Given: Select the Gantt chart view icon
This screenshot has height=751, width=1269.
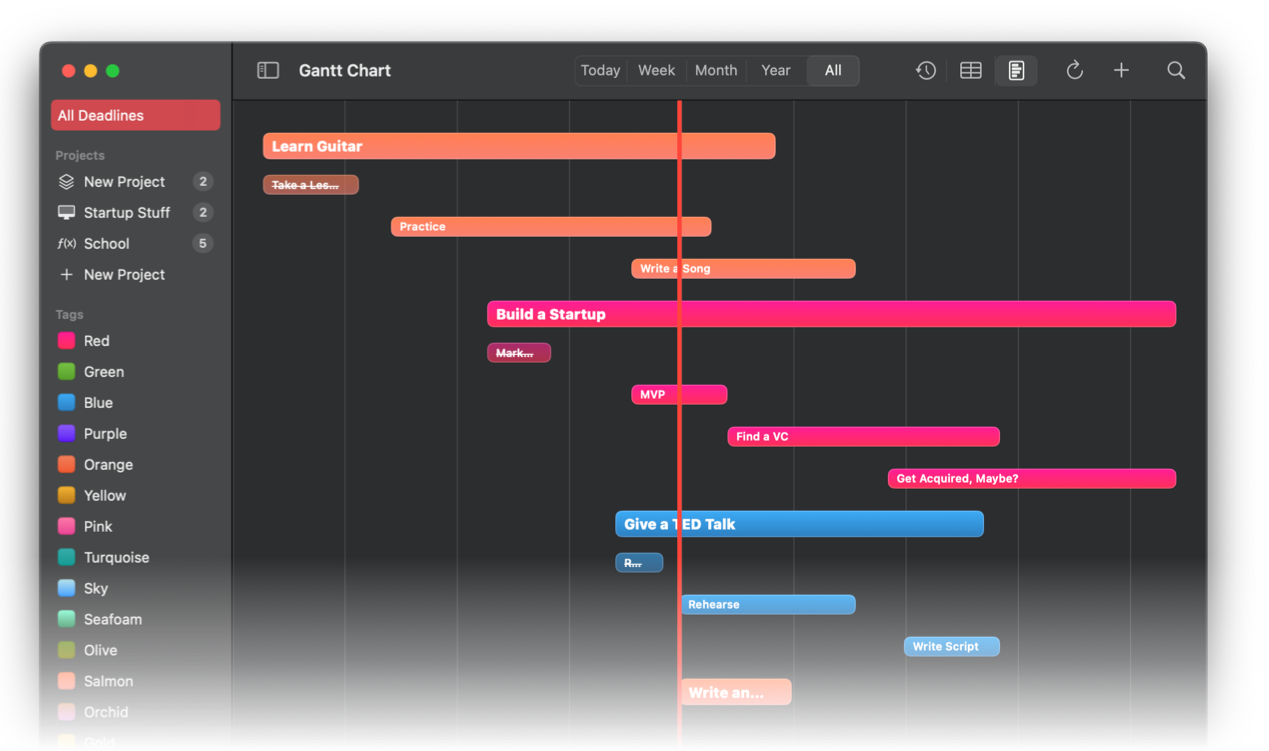Looking at the screenshot, I should coord(1016,70).
